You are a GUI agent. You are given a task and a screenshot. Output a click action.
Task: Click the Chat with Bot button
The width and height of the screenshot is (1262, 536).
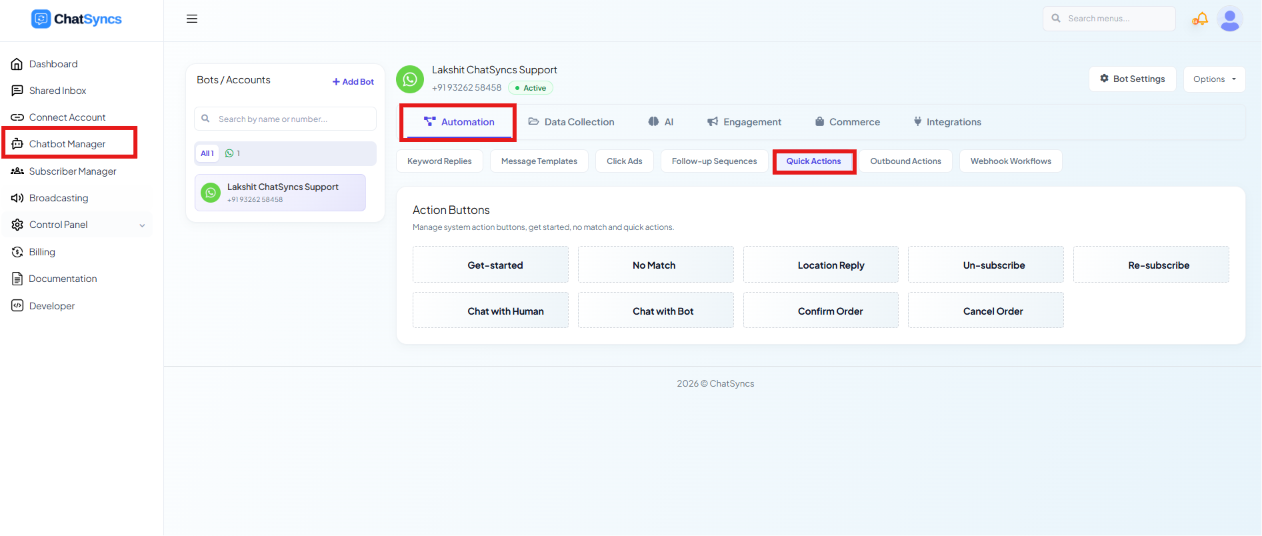click(656, 311)
